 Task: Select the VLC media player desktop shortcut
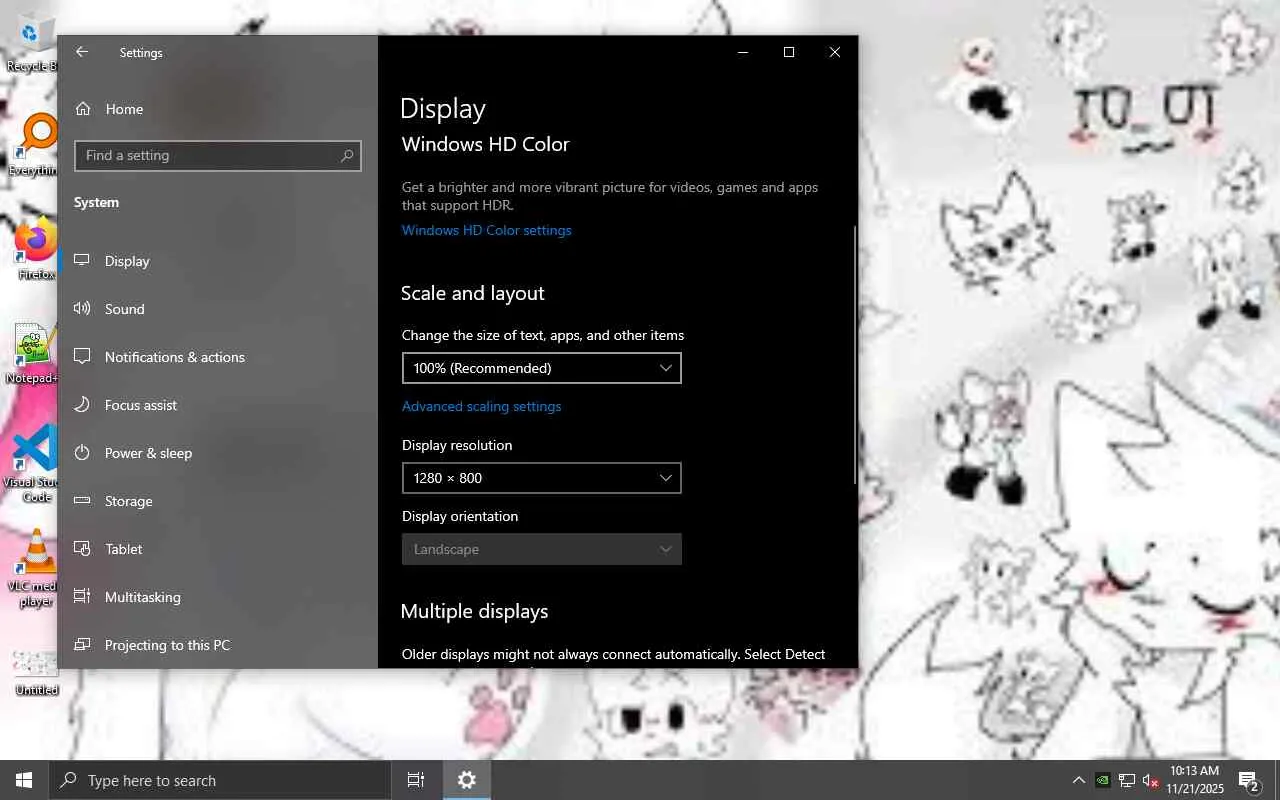click(x=31, y=568)
